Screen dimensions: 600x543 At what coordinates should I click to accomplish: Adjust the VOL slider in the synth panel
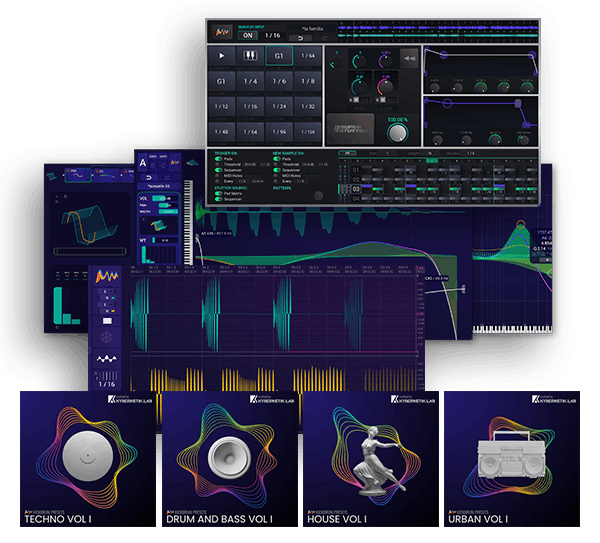[x=165, y=199]
